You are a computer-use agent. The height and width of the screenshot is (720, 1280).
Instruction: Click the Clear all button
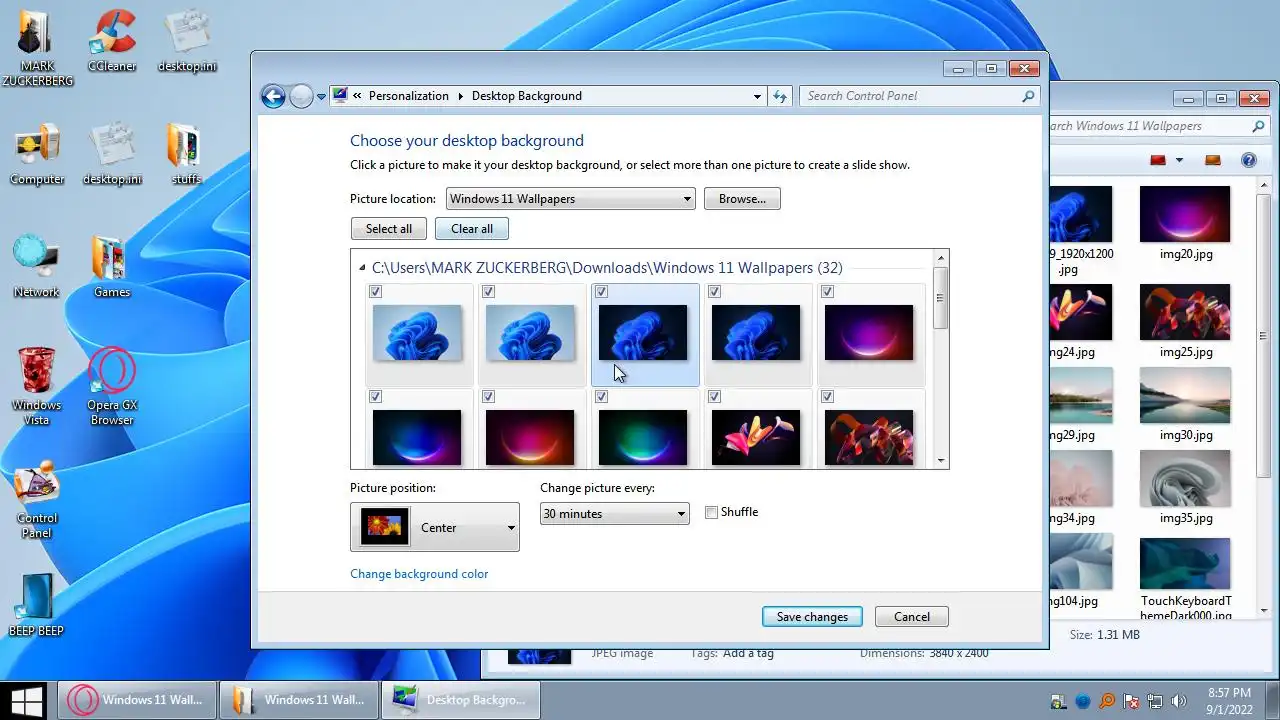coord(472,229)
